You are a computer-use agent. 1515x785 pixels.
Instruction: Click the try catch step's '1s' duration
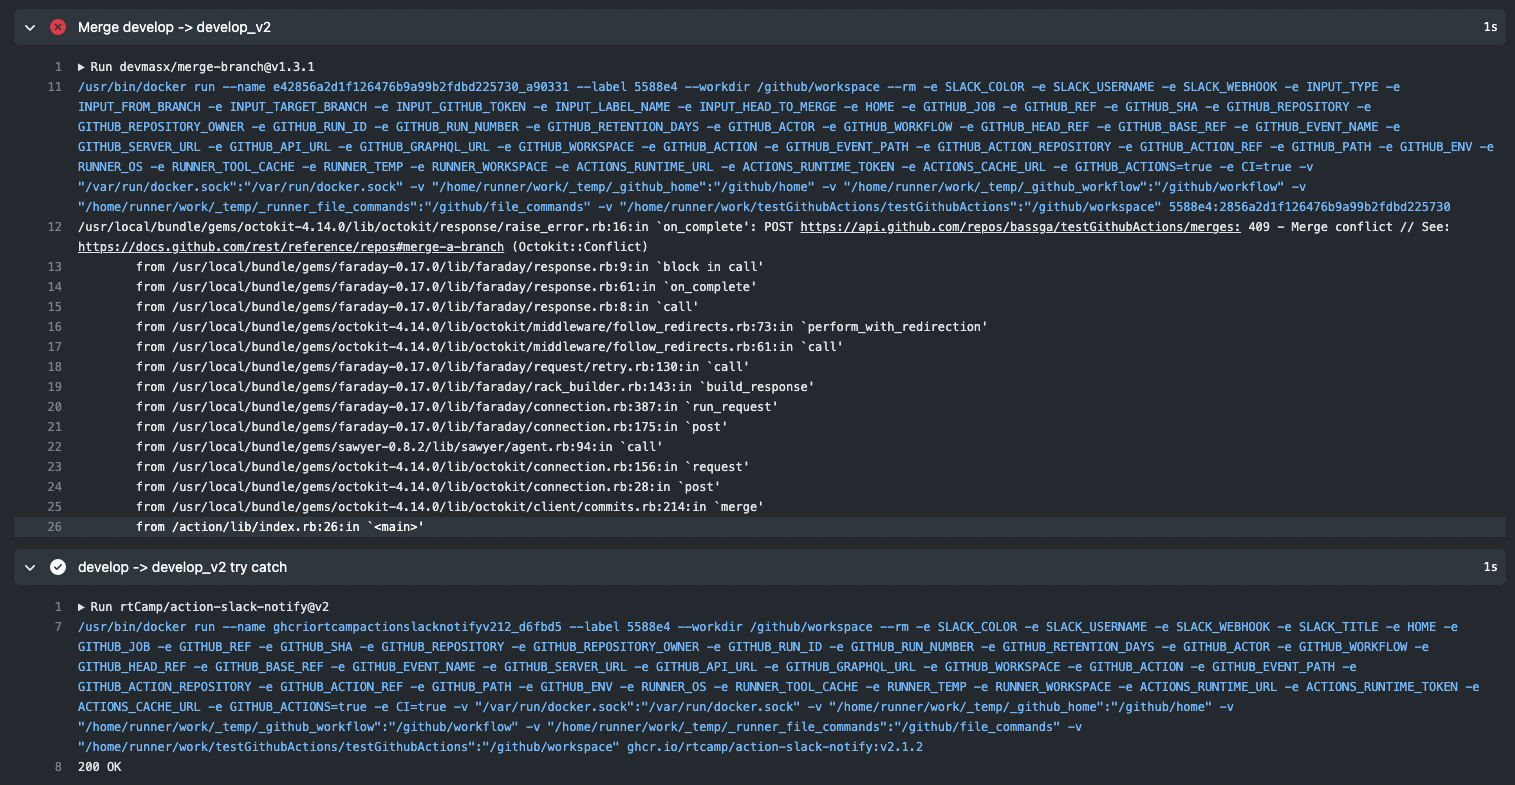pyautogui.click(x=1490, y=567)
